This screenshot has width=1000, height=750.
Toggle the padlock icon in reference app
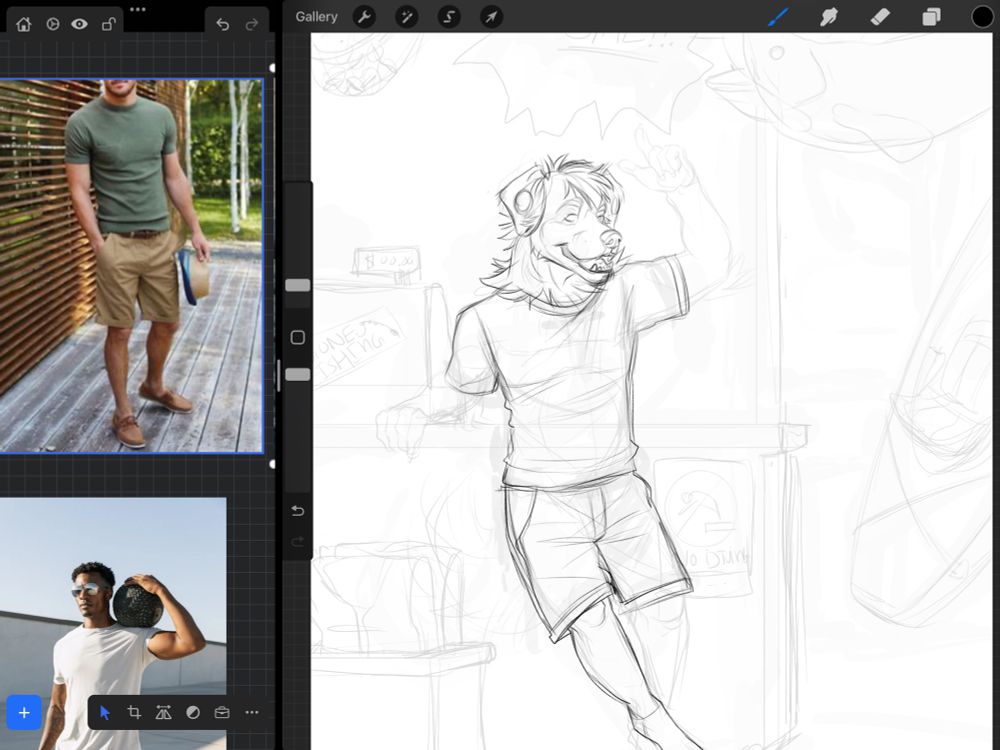tap(108, 24)
